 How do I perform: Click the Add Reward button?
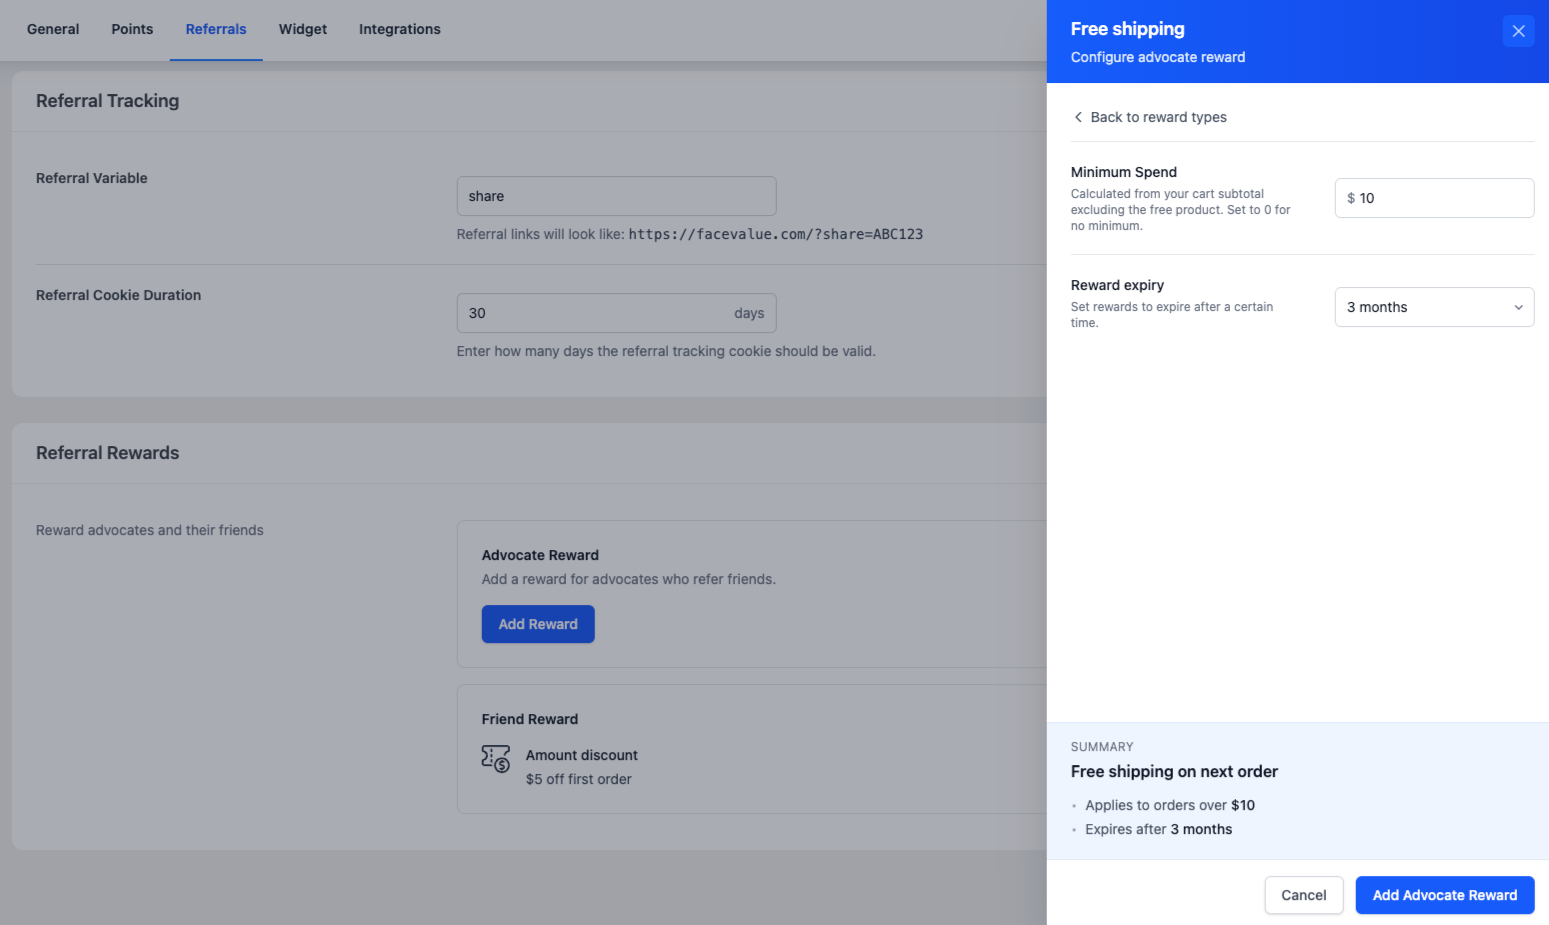[x=538, y=624]
